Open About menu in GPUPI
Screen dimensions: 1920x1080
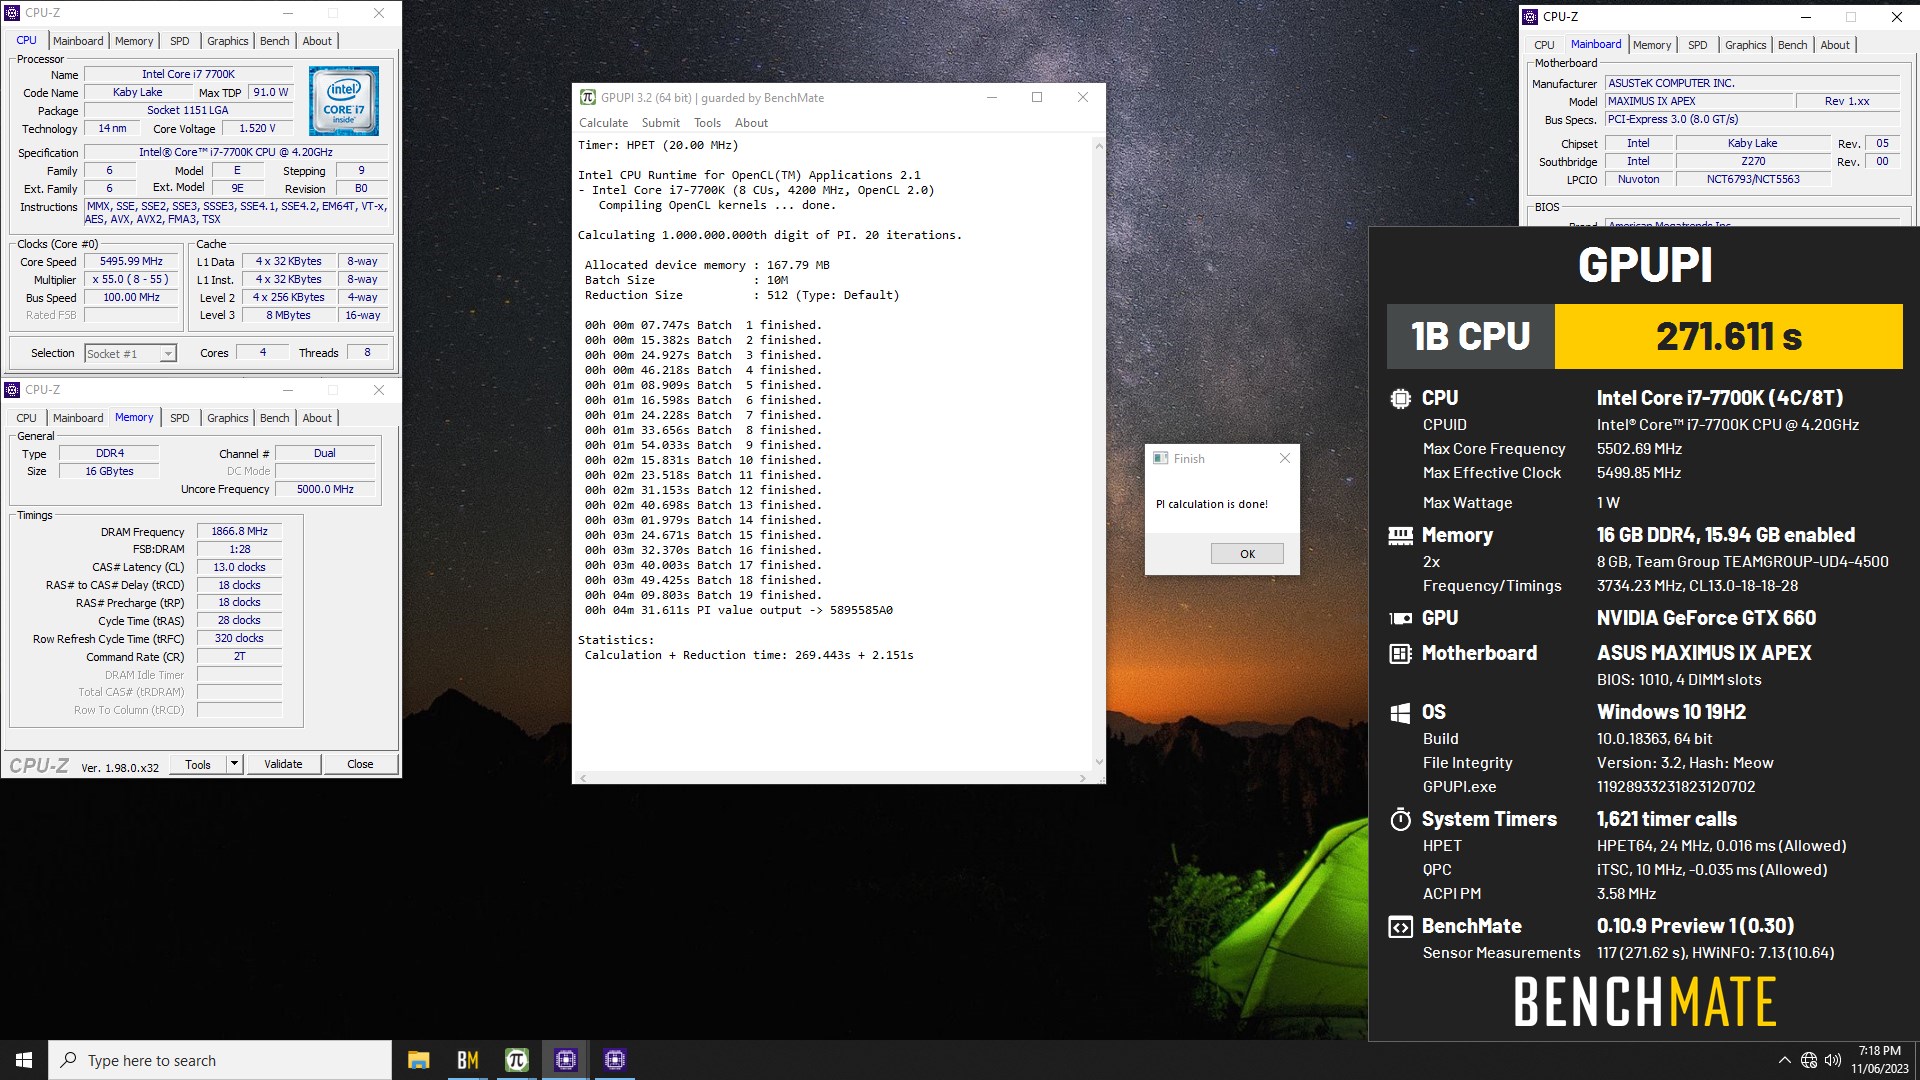751,123
